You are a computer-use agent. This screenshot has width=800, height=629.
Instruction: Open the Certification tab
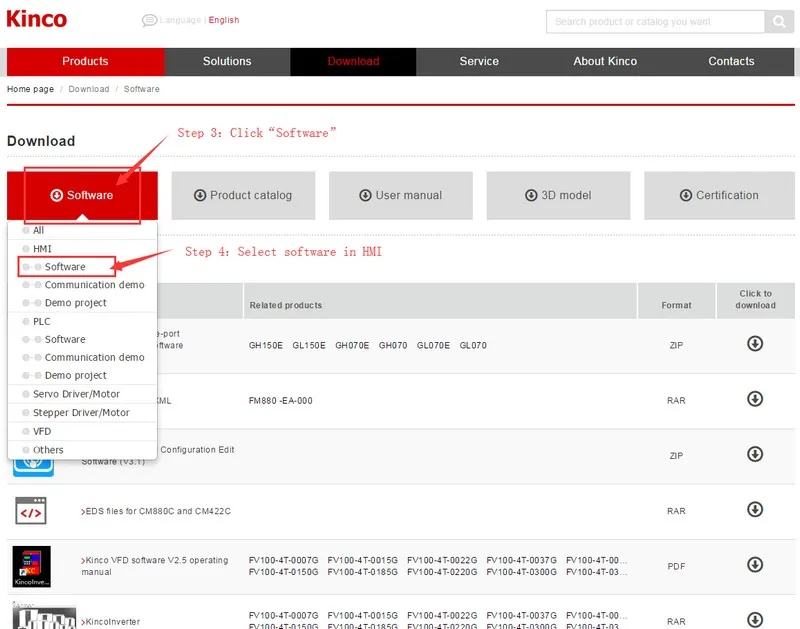pos(719,195)
